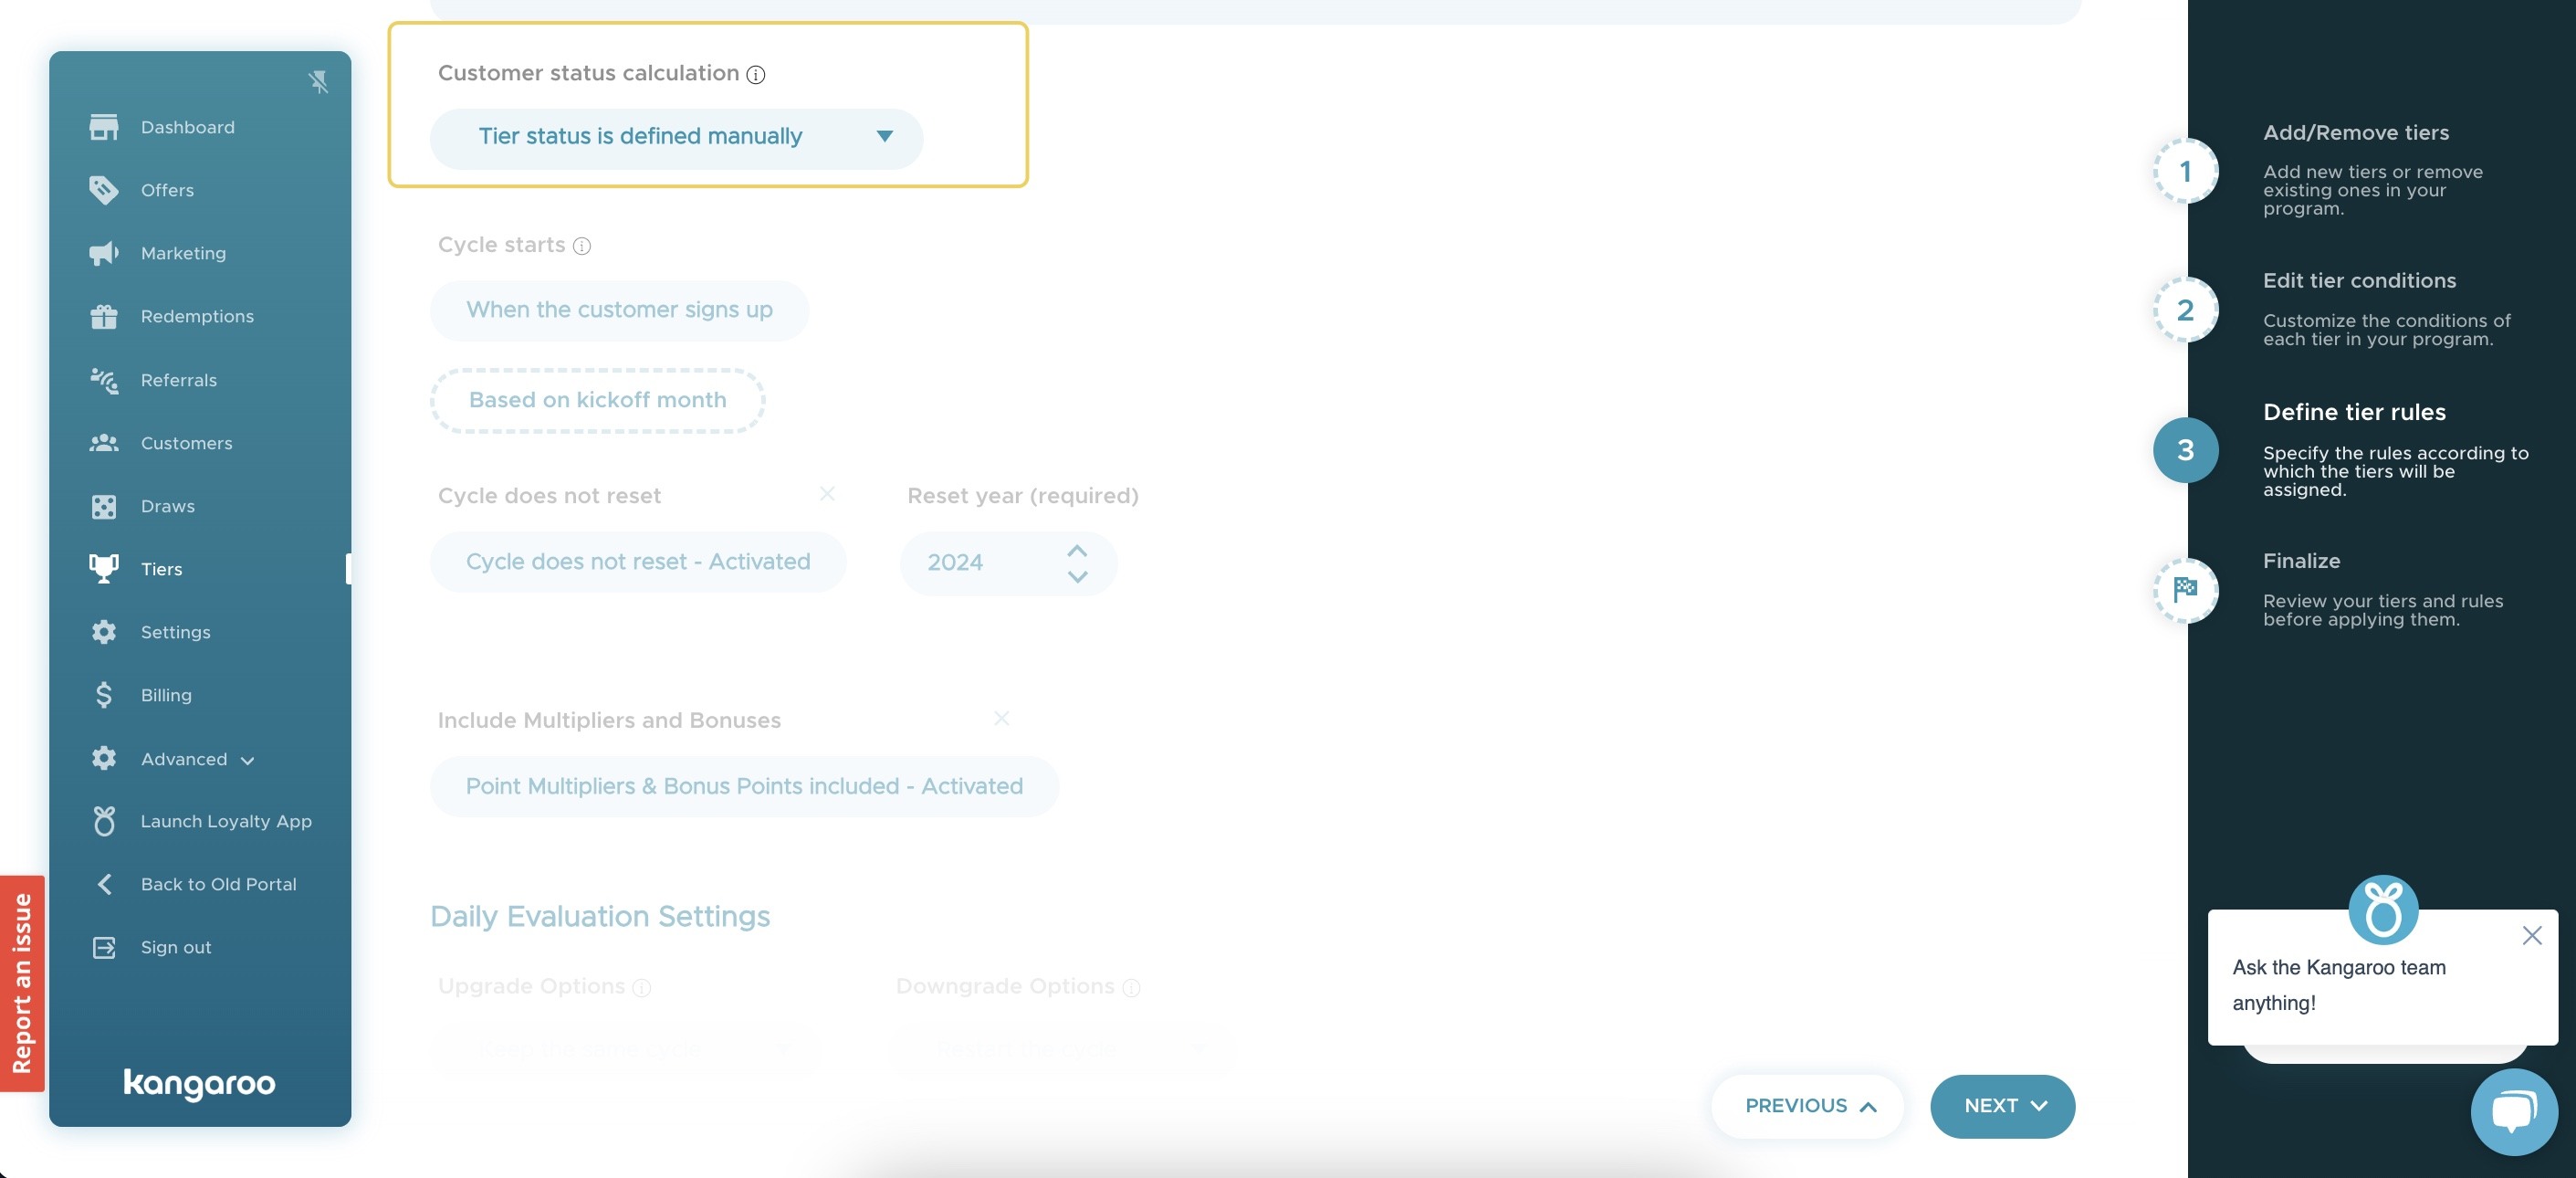2576x1178 pixels.
Task: Toggle 'Cycle does not reset - Activated'
Action: (637, 562)
